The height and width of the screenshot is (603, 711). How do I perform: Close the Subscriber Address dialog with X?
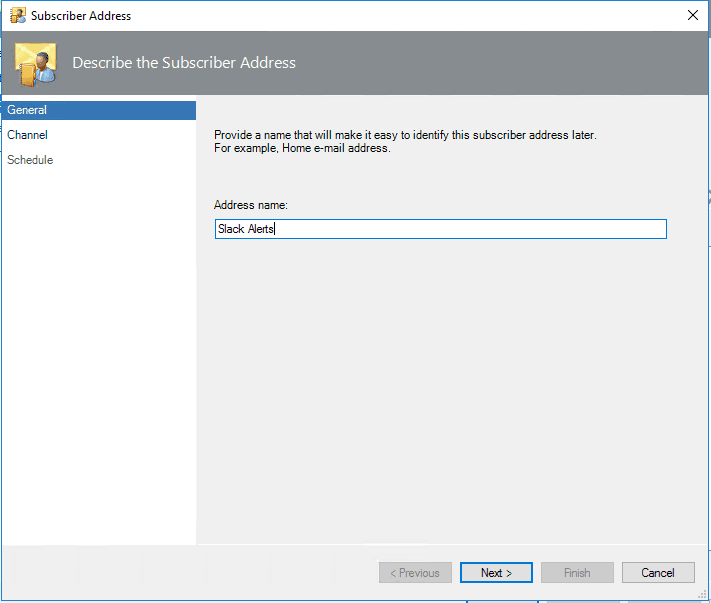click(692, 15)
